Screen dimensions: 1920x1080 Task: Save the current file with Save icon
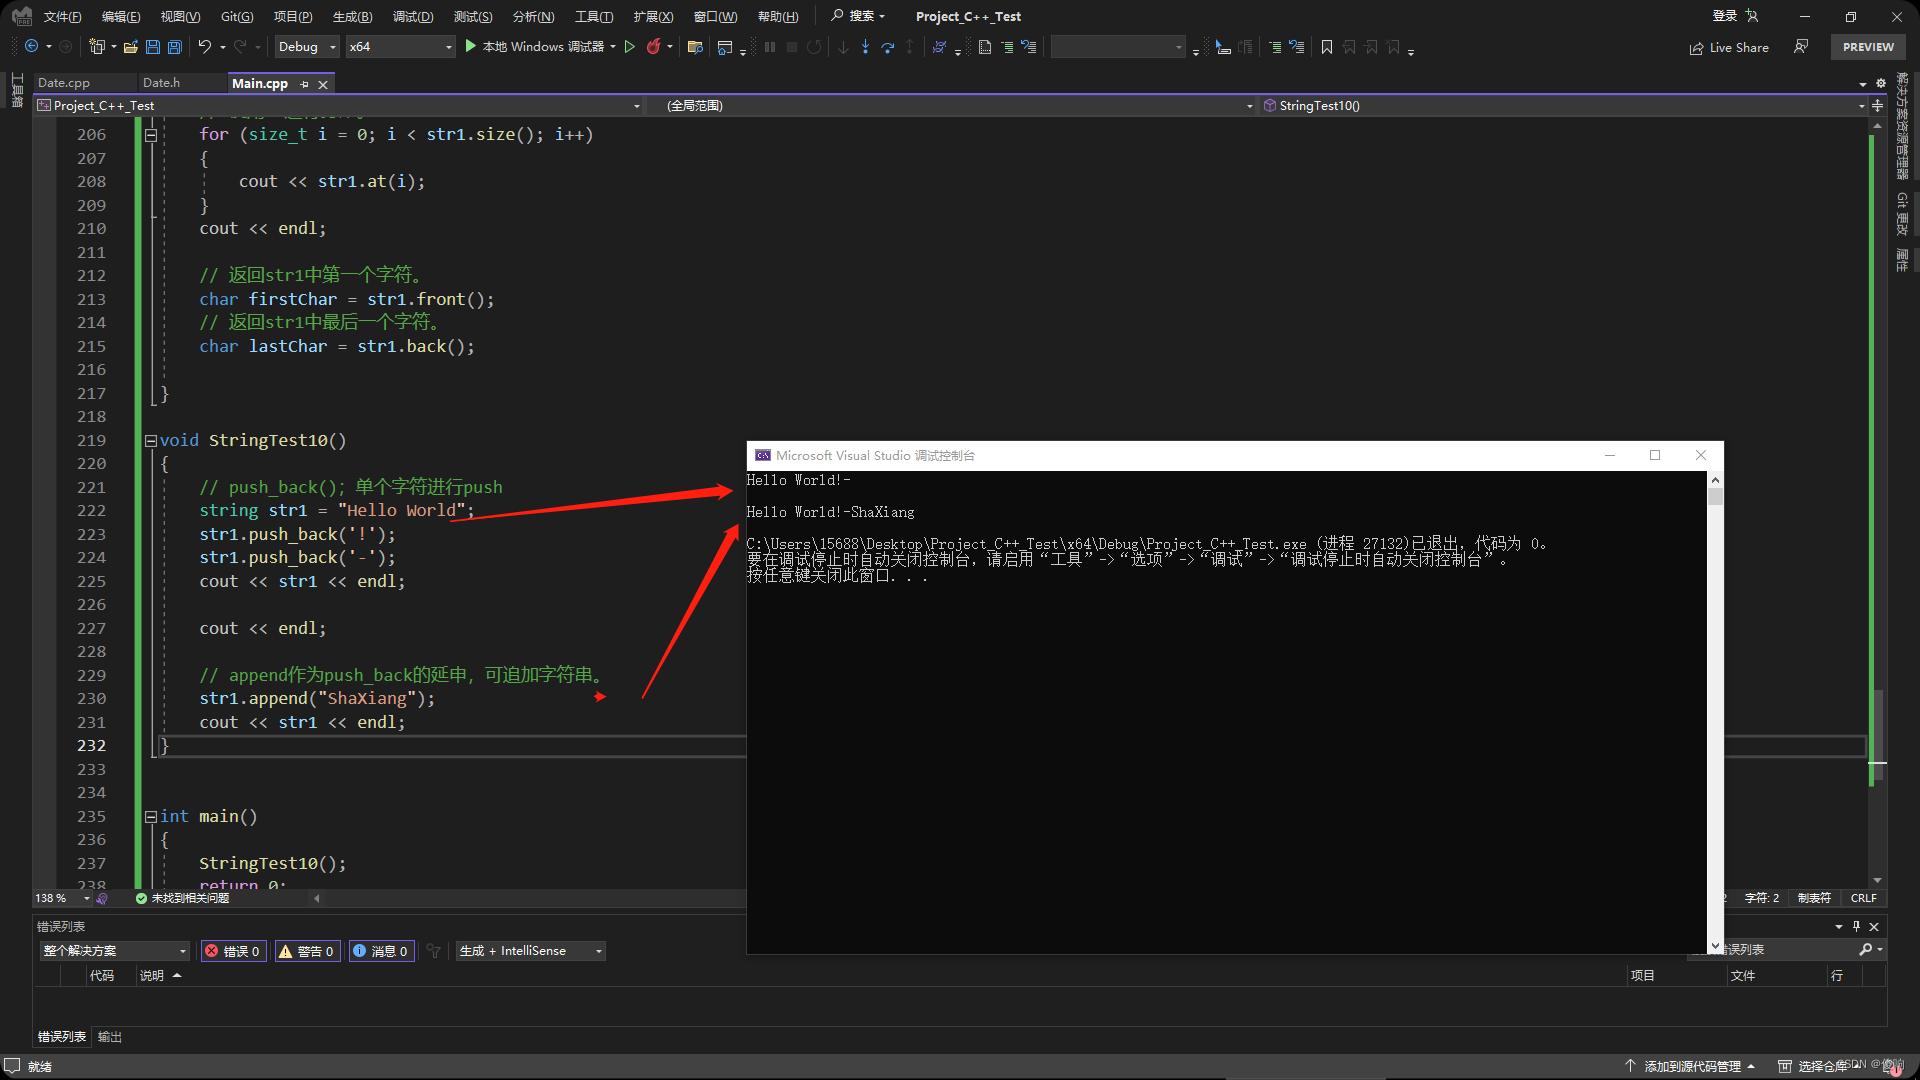pyautogui.click(x=152, y=47)
